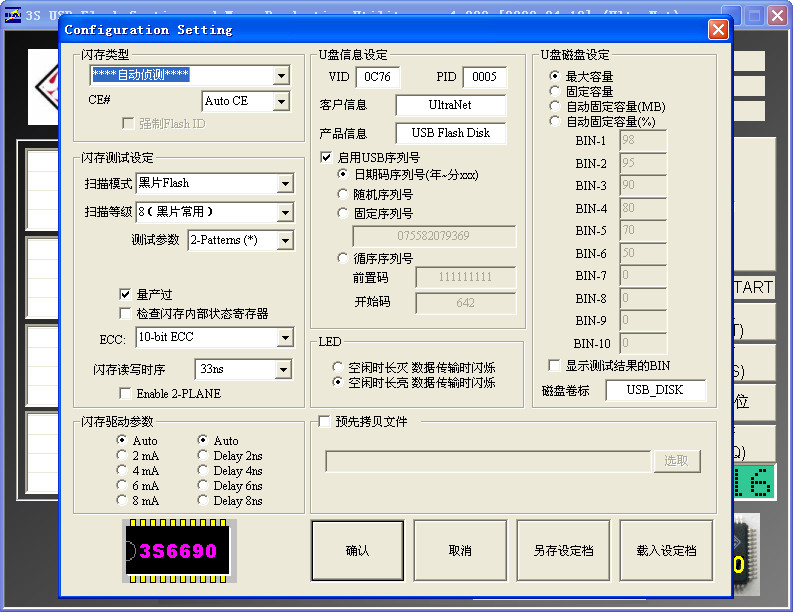The height and width of the screenshot is (612, 793).
Task: Choose 固定序列号 radio option
Action: pyautogui.click(x=342, y=213)
